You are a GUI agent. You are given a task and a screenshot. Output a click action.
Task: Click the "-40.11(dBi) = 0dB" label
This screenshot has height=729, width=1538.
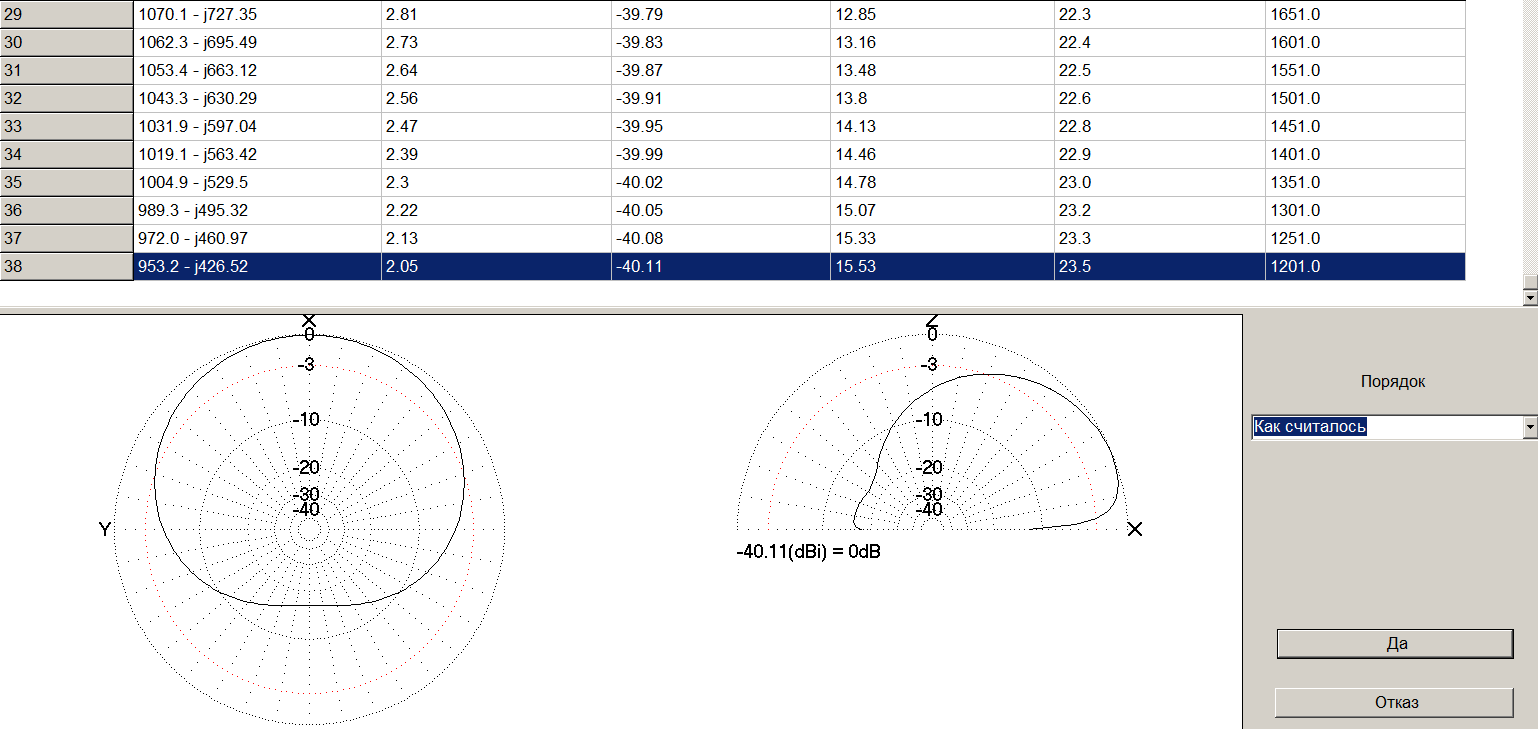[808, 552]
